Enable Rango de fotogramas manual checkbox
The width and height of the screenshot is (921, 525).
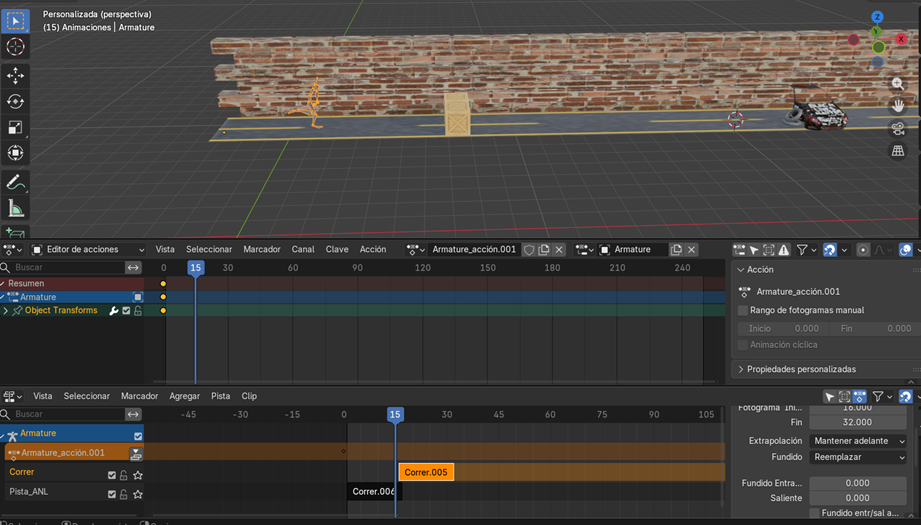743,310
